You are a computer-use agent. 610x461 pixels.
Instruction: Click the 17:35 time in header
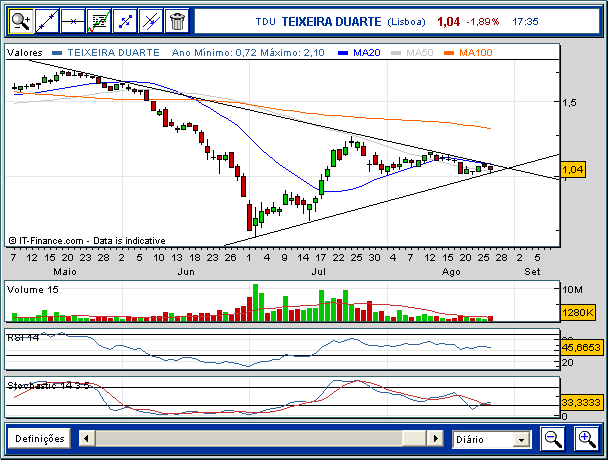[525, 22]
